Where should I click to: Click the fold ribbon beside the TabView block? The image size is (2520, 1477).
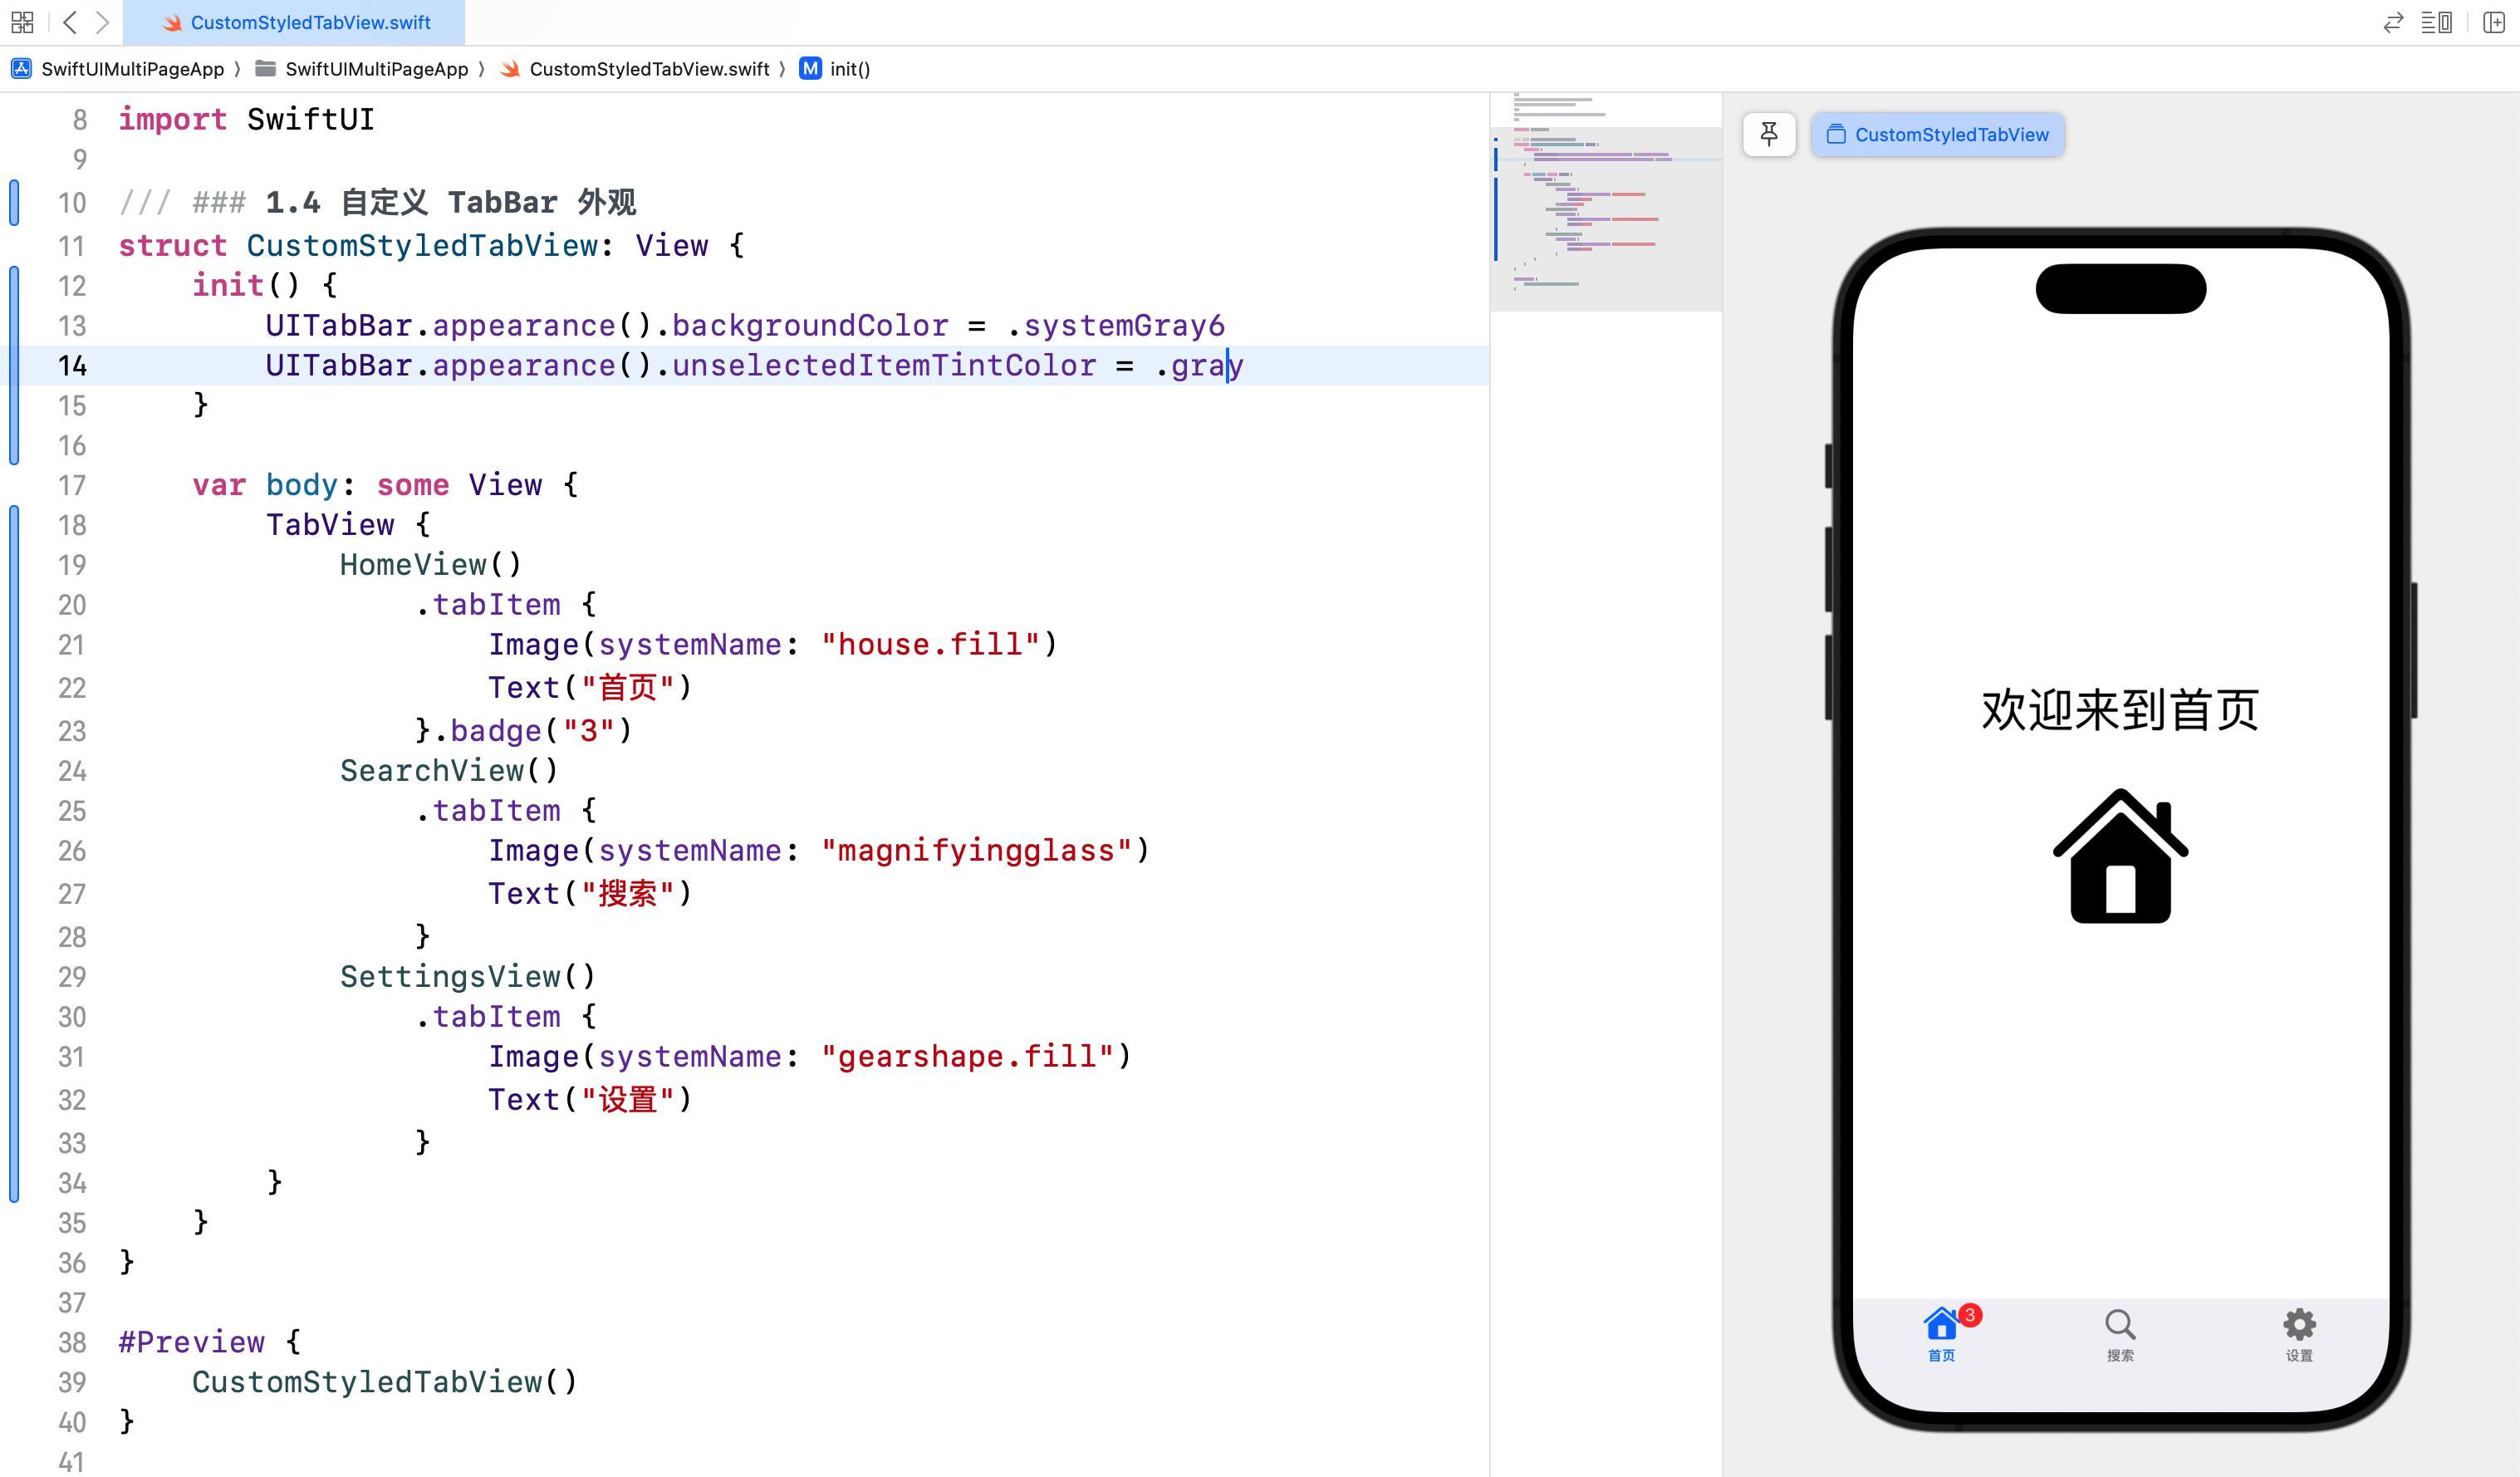point(14,853)
